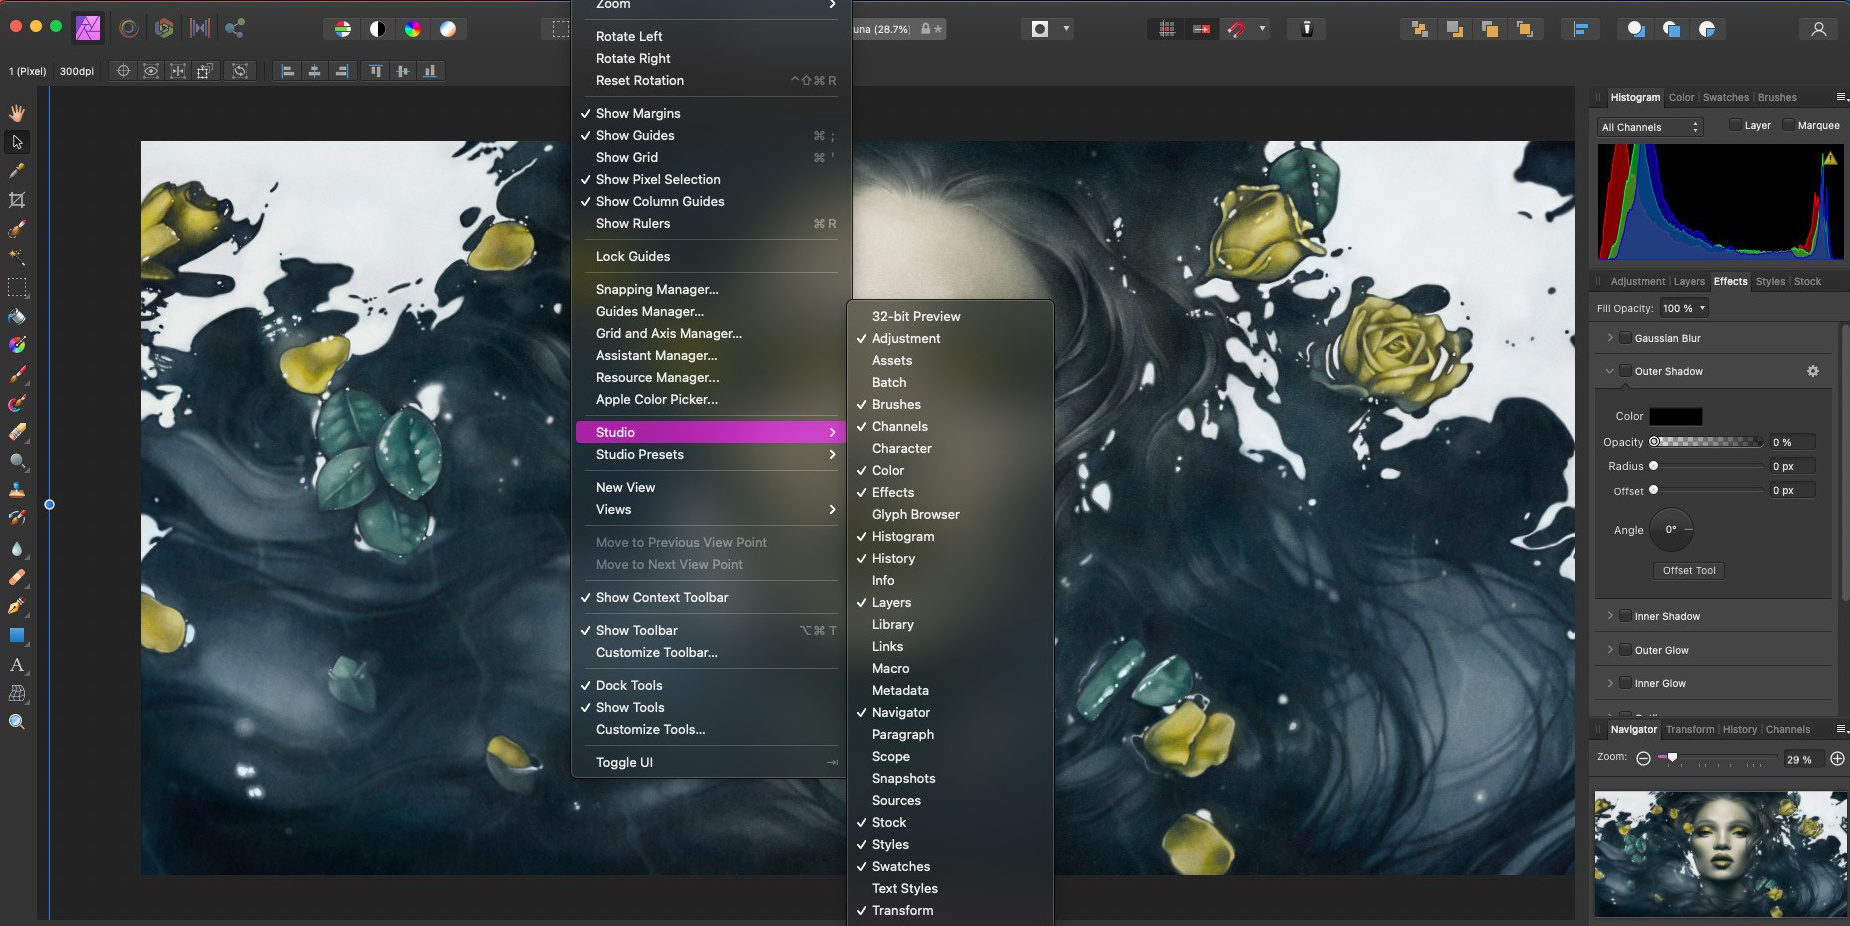Viewport: 1850px width, 926px height.
Task: Expand the Inner Shadow effect section
Action: [x=1610, y=616]
